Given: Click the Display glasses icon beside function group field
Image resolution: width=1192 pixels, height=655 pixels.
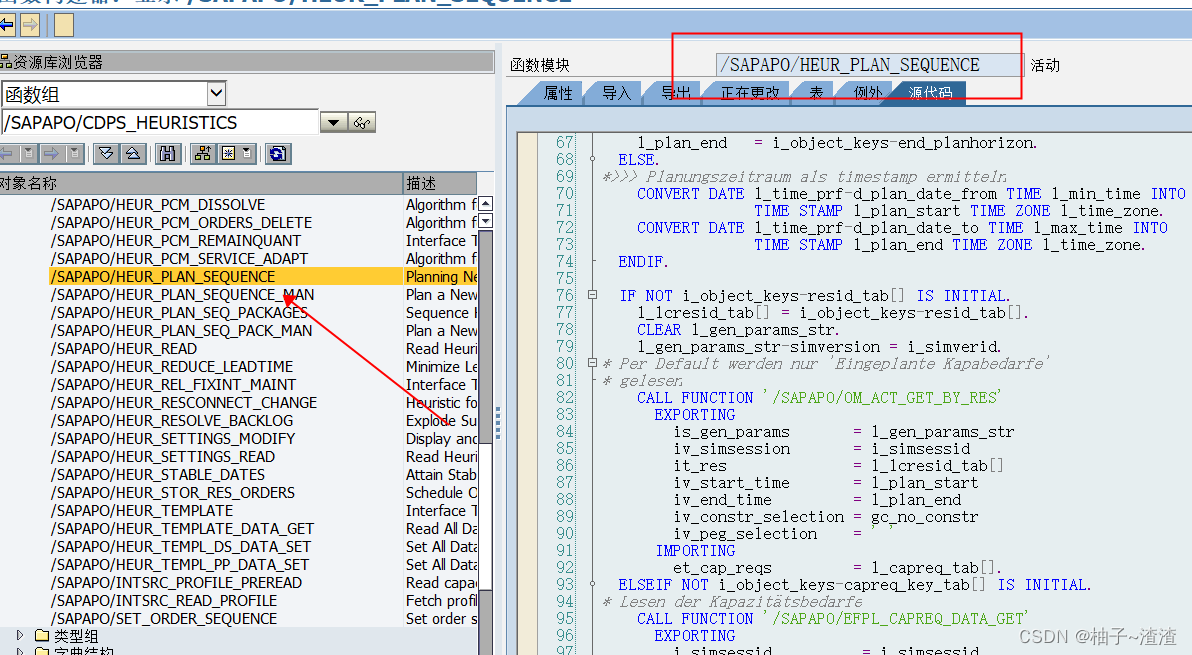Looking at the screenshot, I should point(363,122).
